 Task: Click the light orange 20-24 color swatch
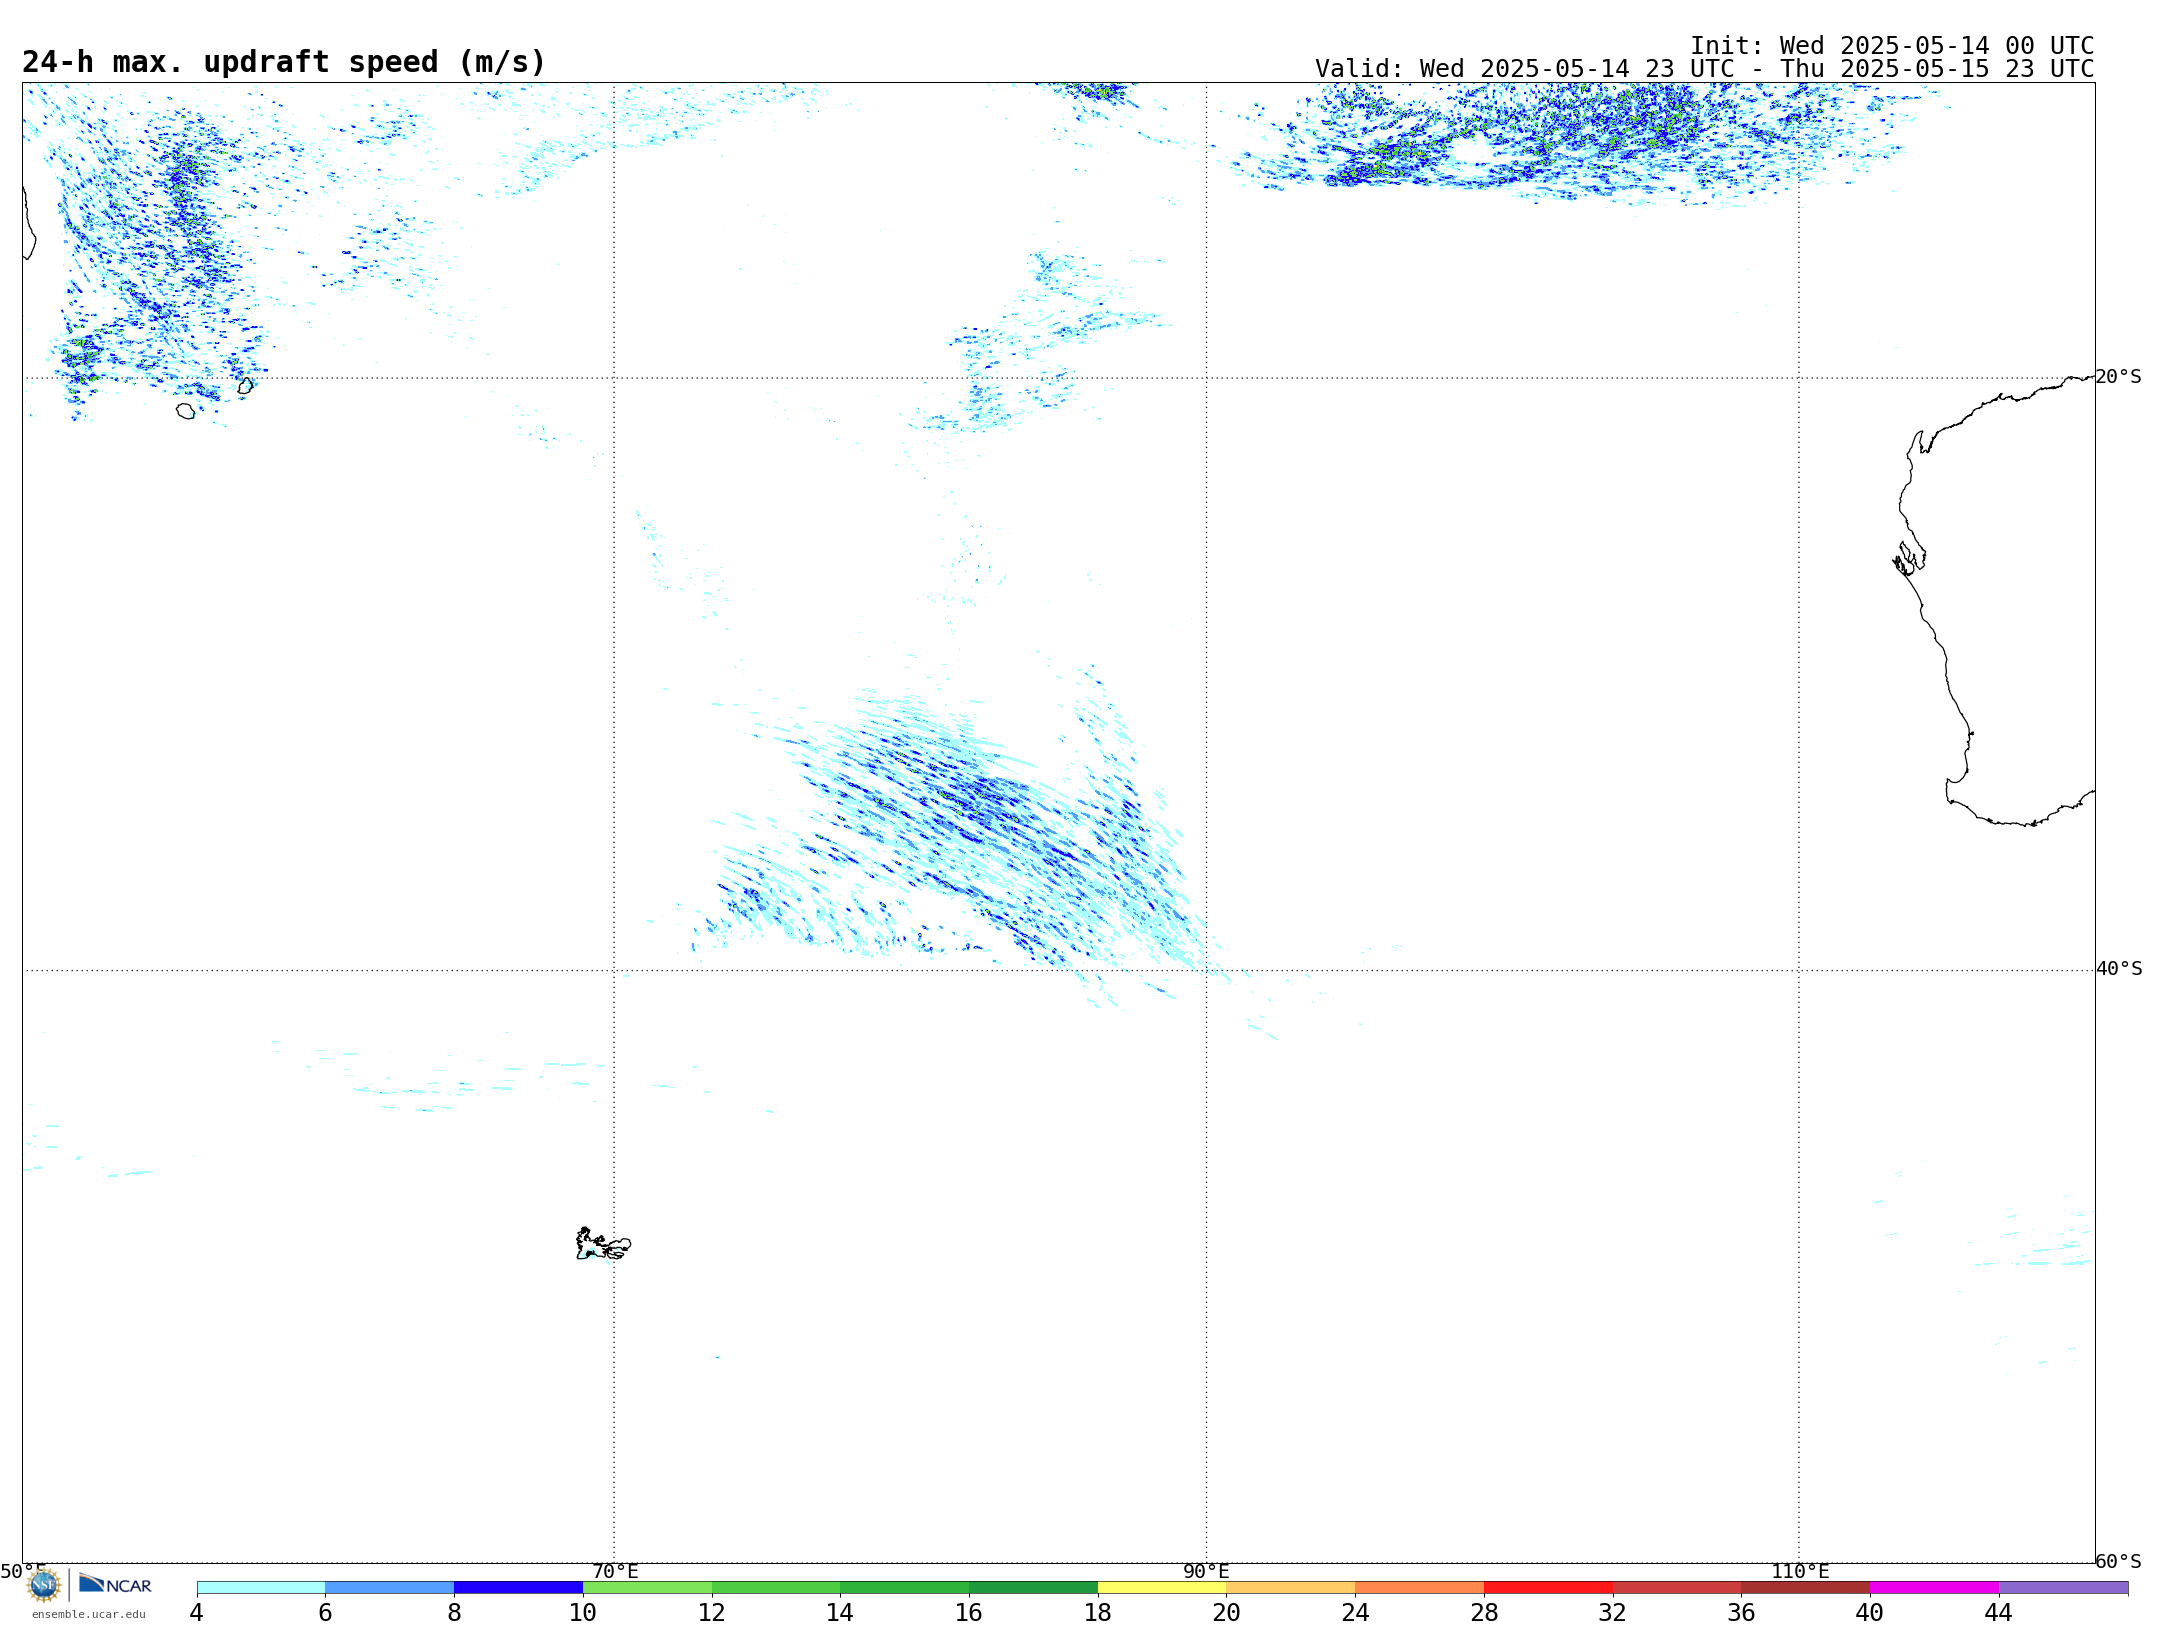click(x=1291, y=1587)
